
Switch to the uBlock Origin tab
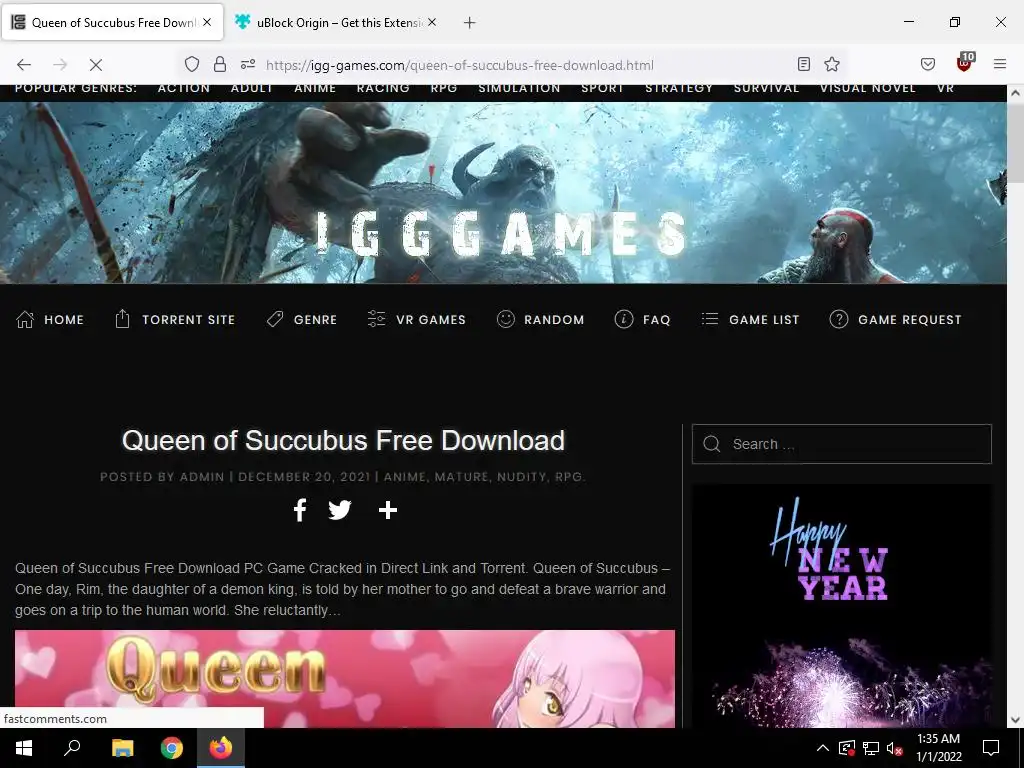336,22
